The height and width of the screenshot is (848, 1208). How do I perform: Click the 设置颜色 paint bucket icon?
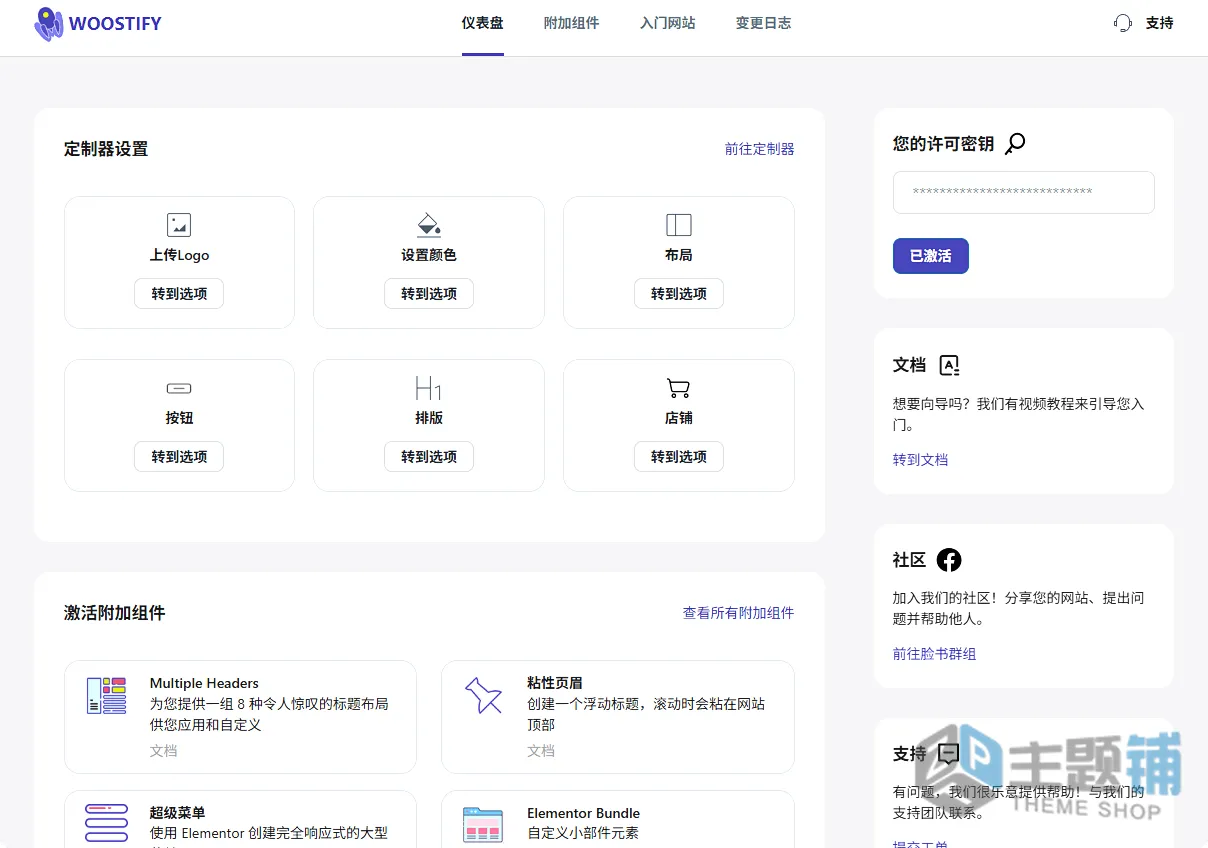point(429,225)
